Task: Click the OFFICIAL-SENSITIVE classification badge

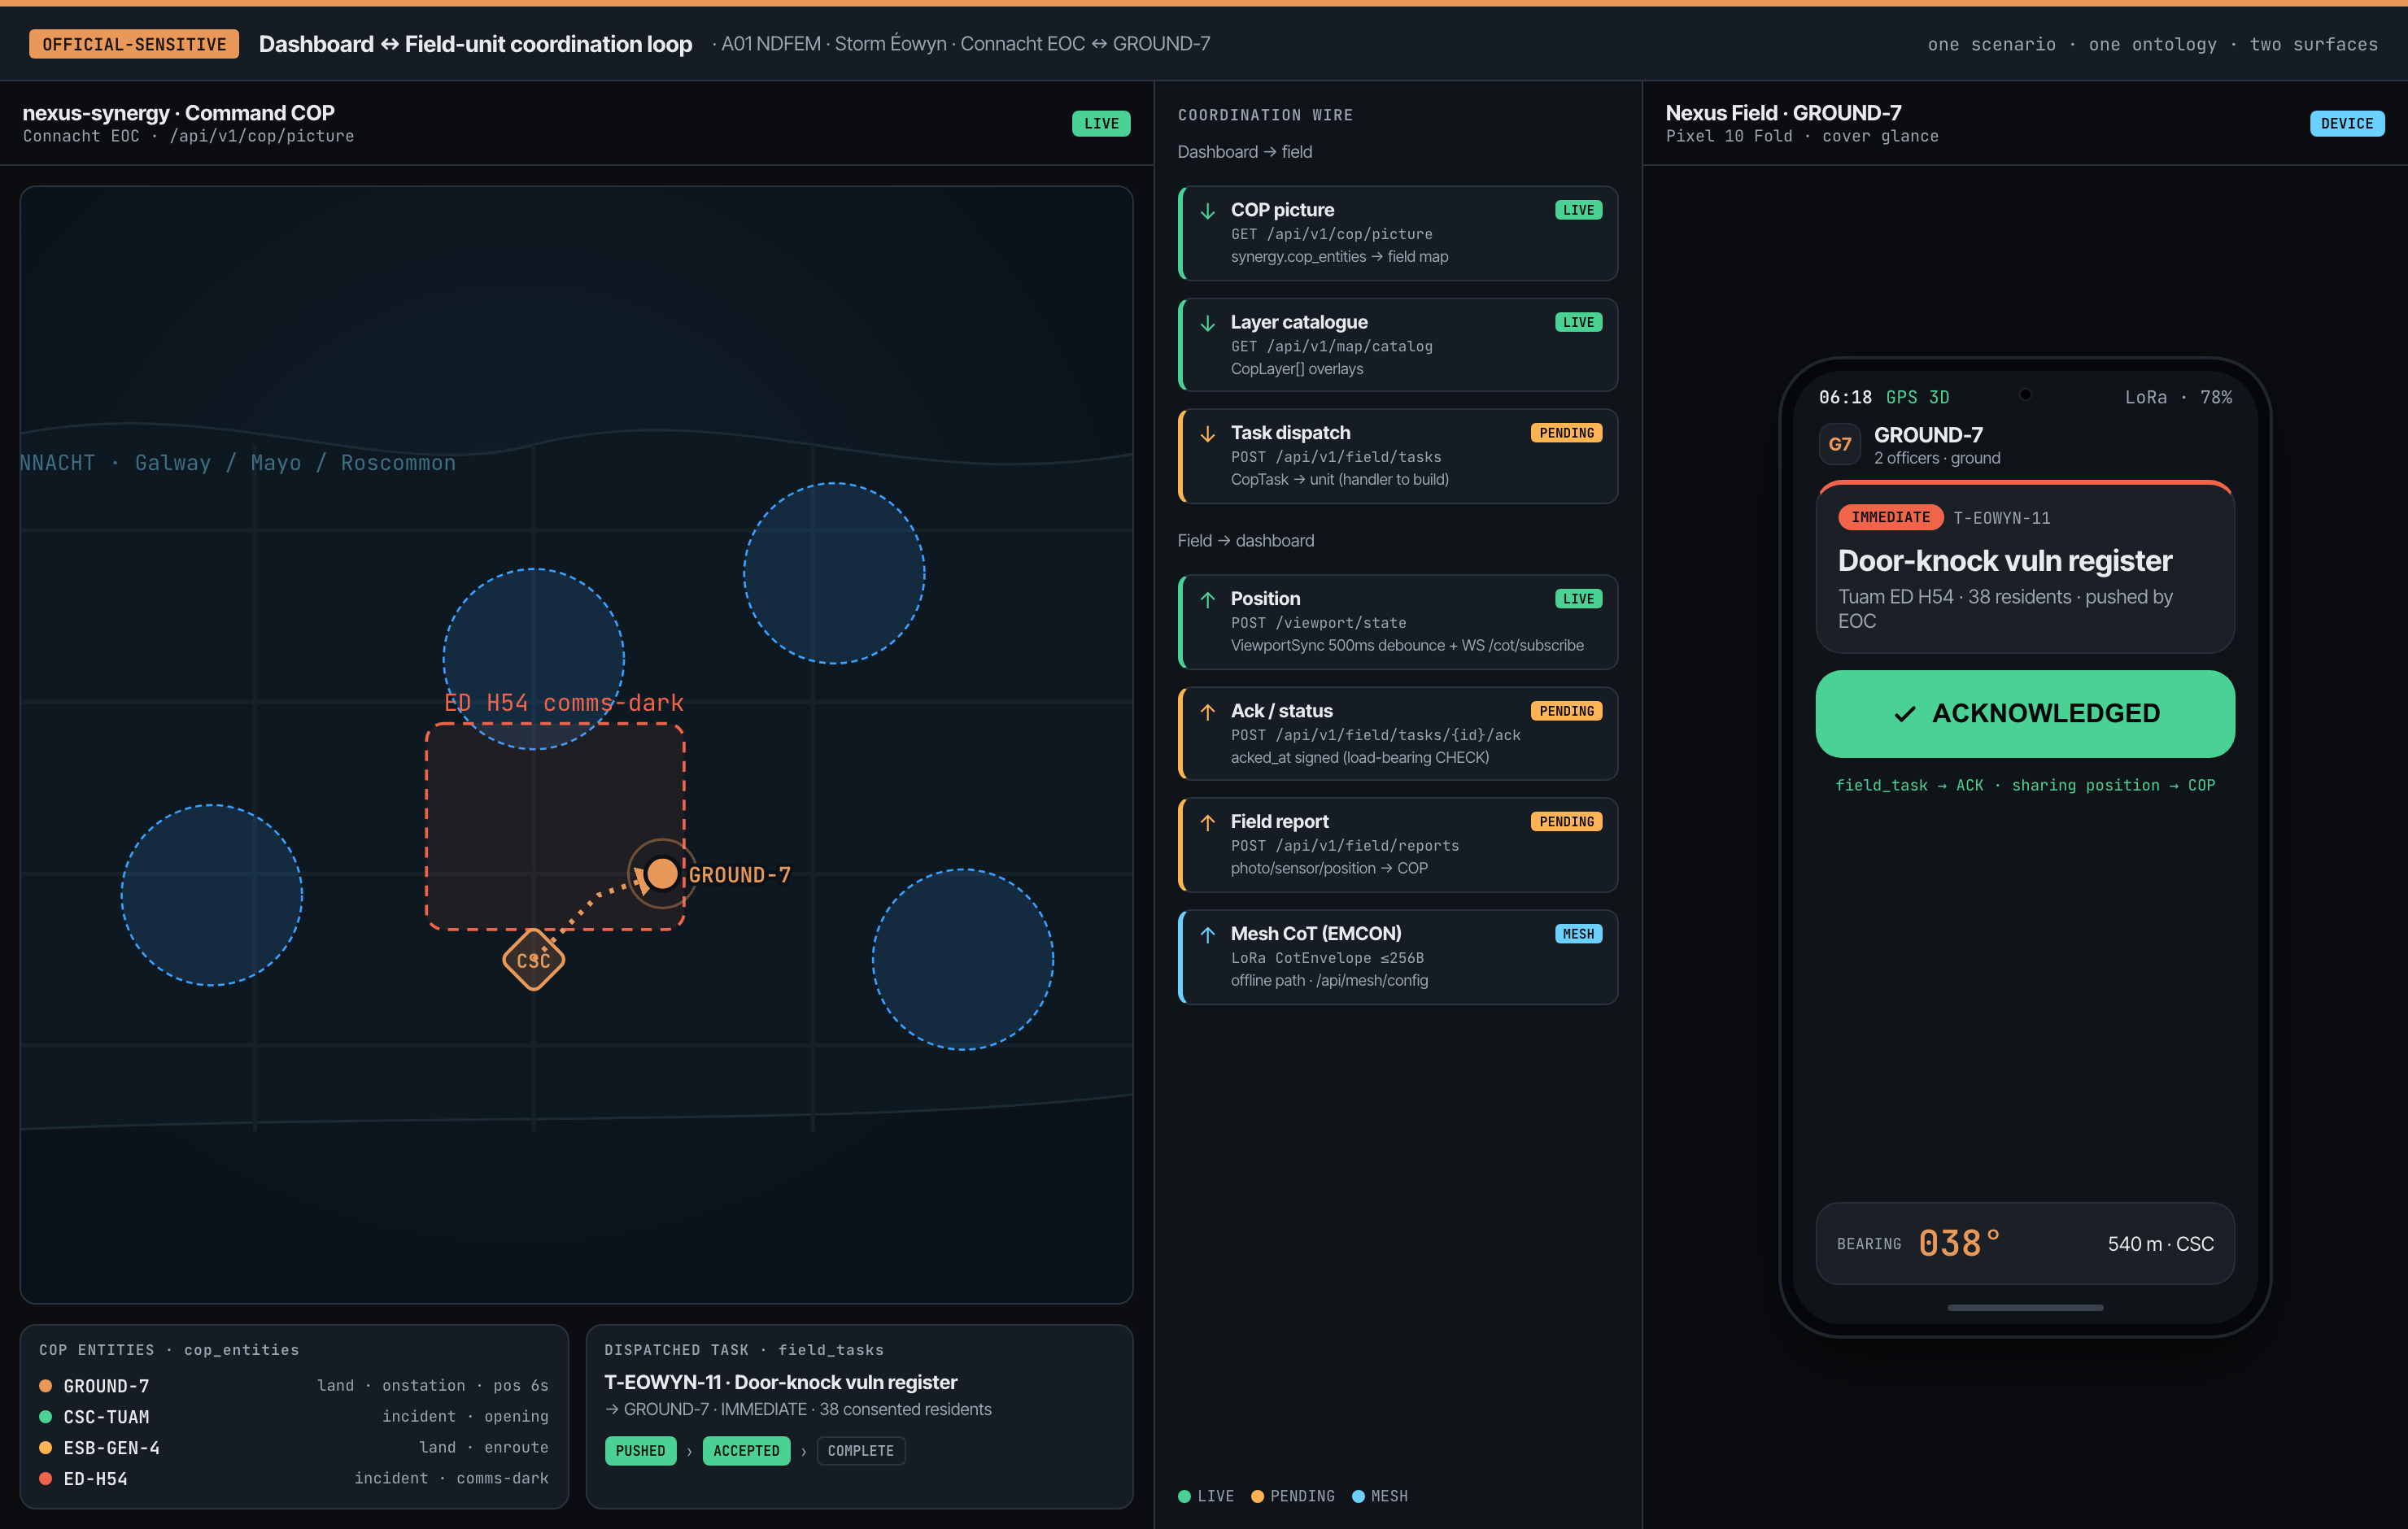Action: [x=134, y=44]
